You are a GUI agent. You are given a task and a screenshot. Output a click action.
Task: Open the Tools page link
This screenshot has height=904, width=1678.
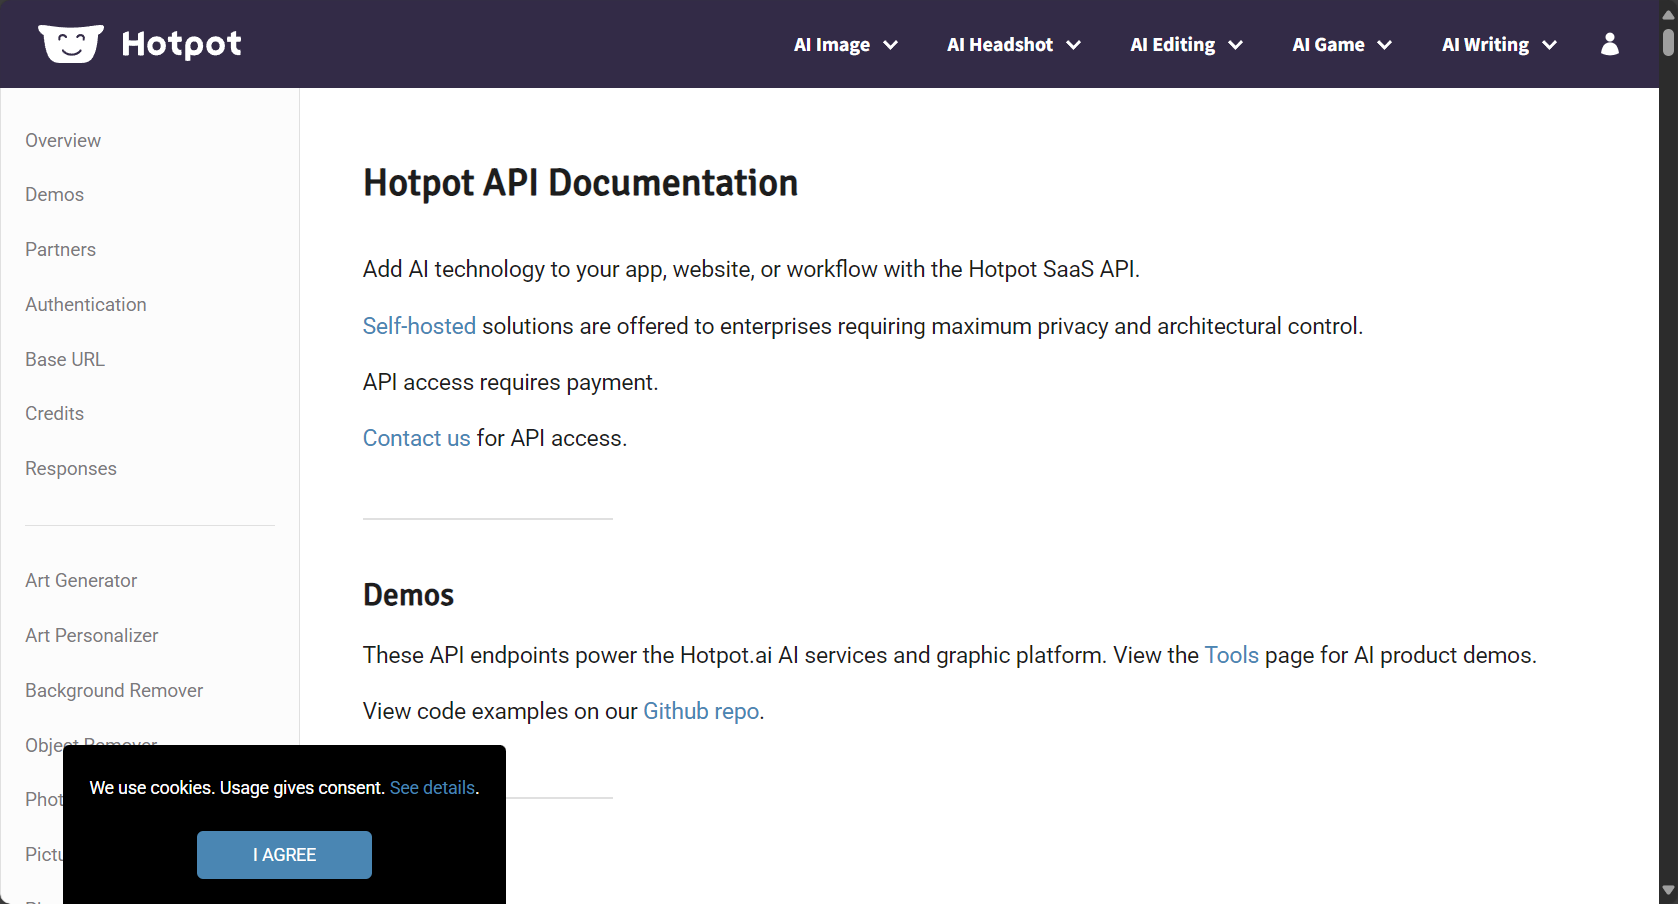tap(1231, 655)
